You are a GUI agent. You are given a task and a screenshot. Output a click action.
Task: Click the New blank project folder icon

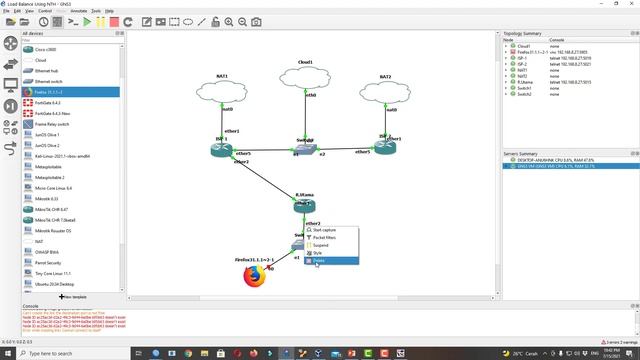[11, 22]
